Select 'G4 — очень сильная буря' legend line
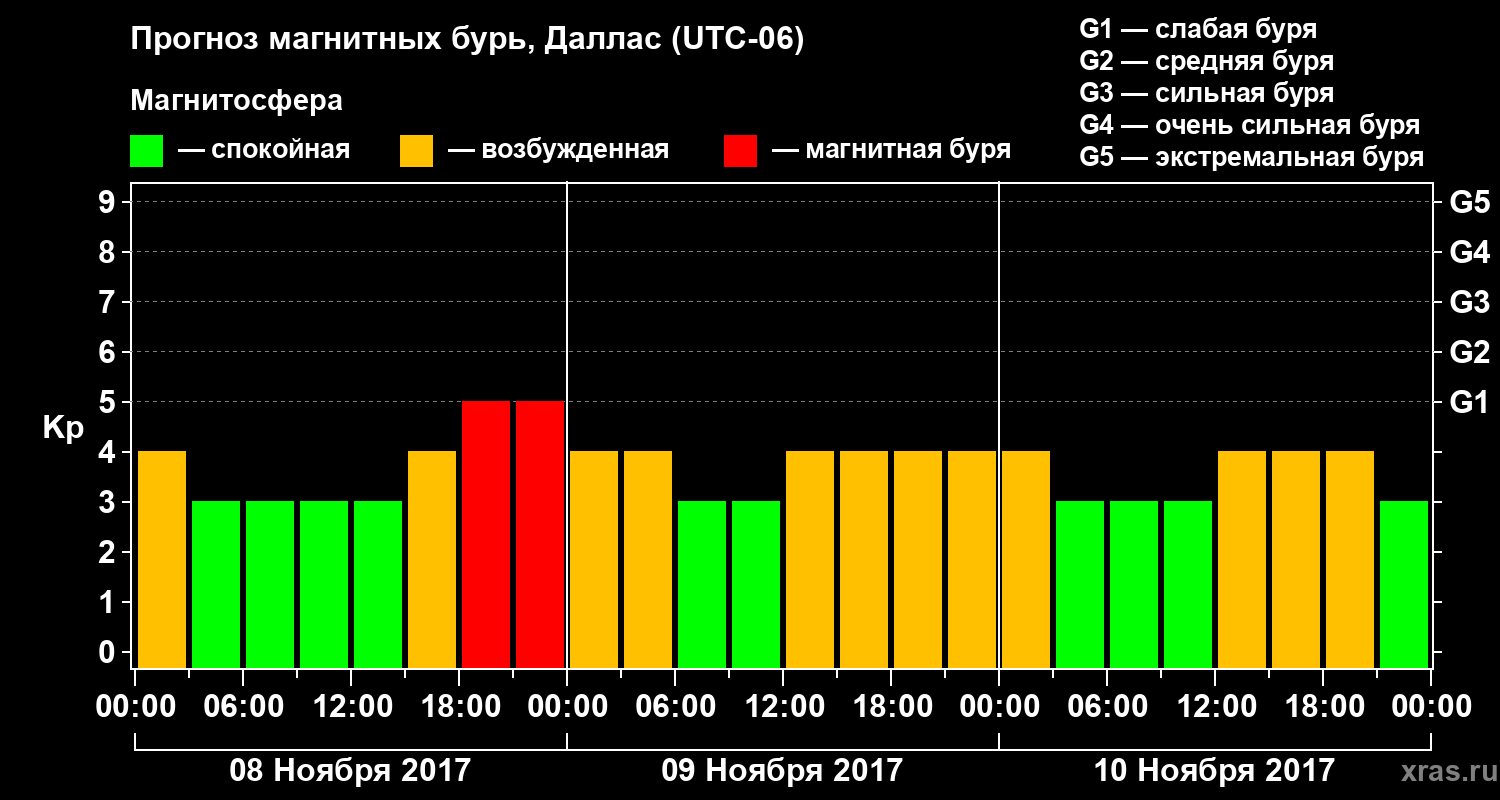This screenshot has width=1500, height=800. [1250, 125]
